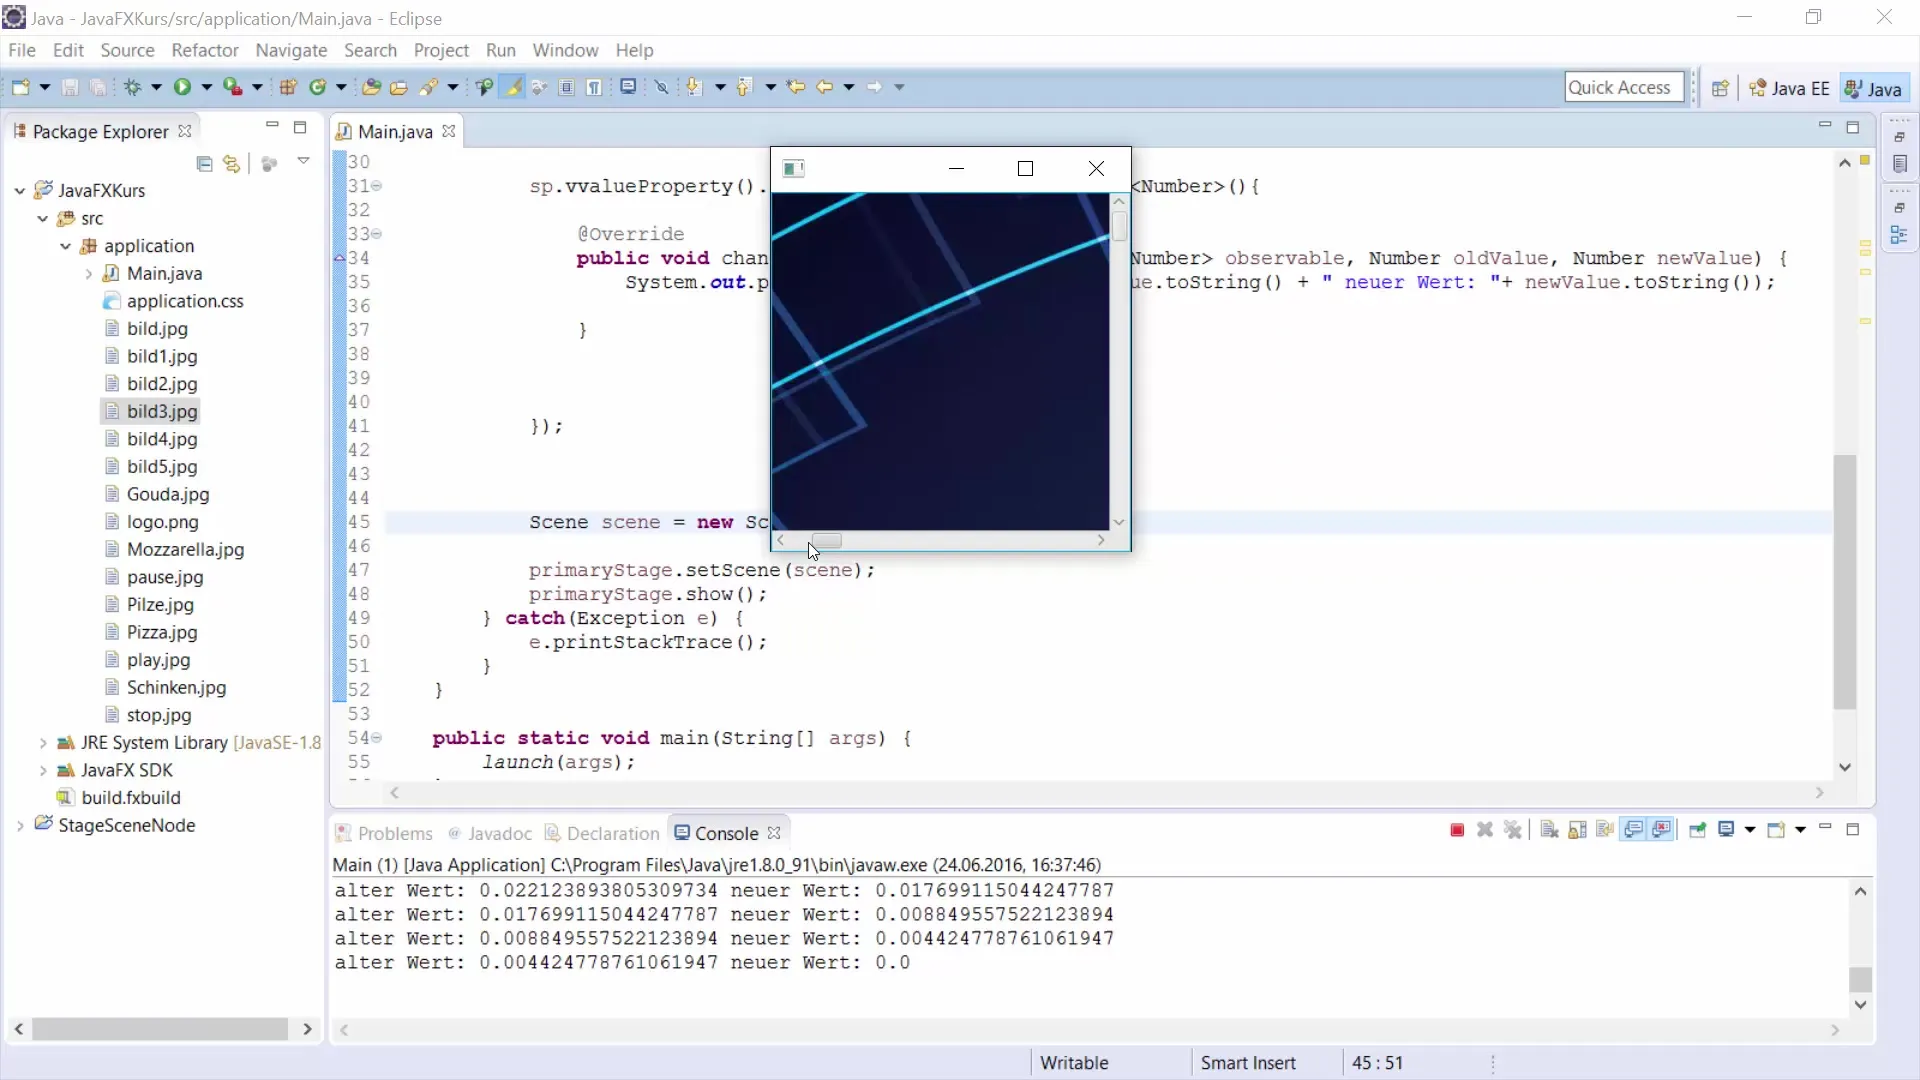The width and height of the screenshot is (1920, 1080).
Task: Select Mozzarella.jpg in Package Explorer
Action: pos(174,549)
